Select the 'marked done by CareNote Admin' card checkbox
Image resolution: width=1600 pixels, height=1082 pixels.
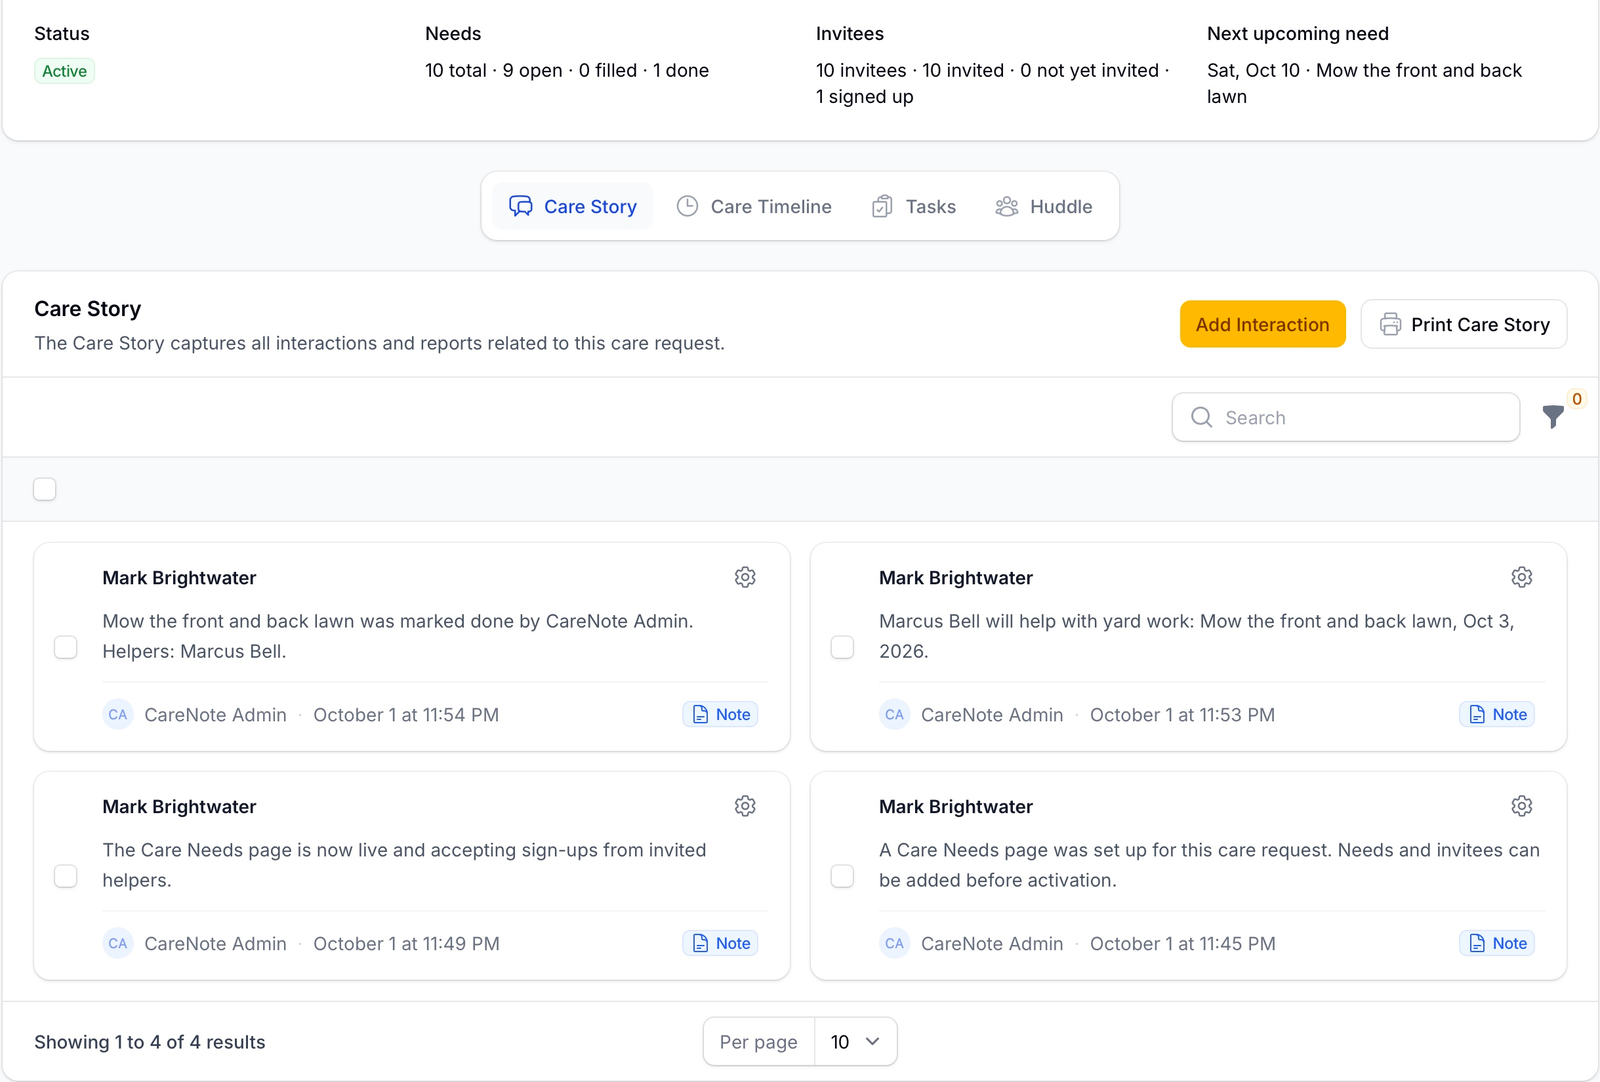click(66, 647)
